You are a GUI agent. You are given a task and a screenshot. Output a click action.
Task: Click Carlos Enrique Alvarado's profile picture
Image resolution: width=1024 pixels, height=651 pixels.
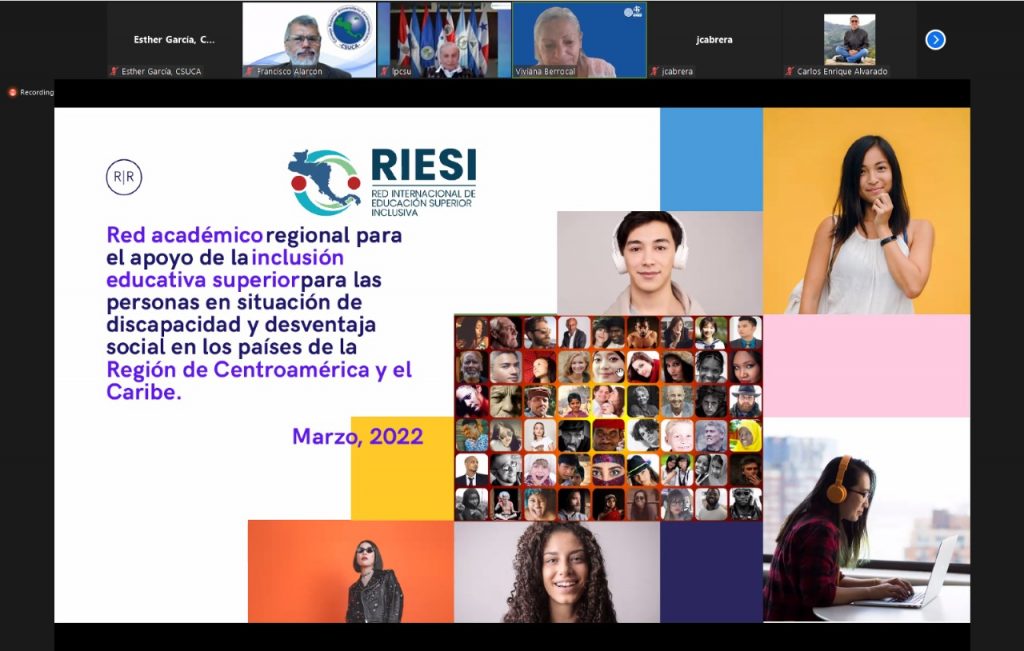tap(849, 39)
